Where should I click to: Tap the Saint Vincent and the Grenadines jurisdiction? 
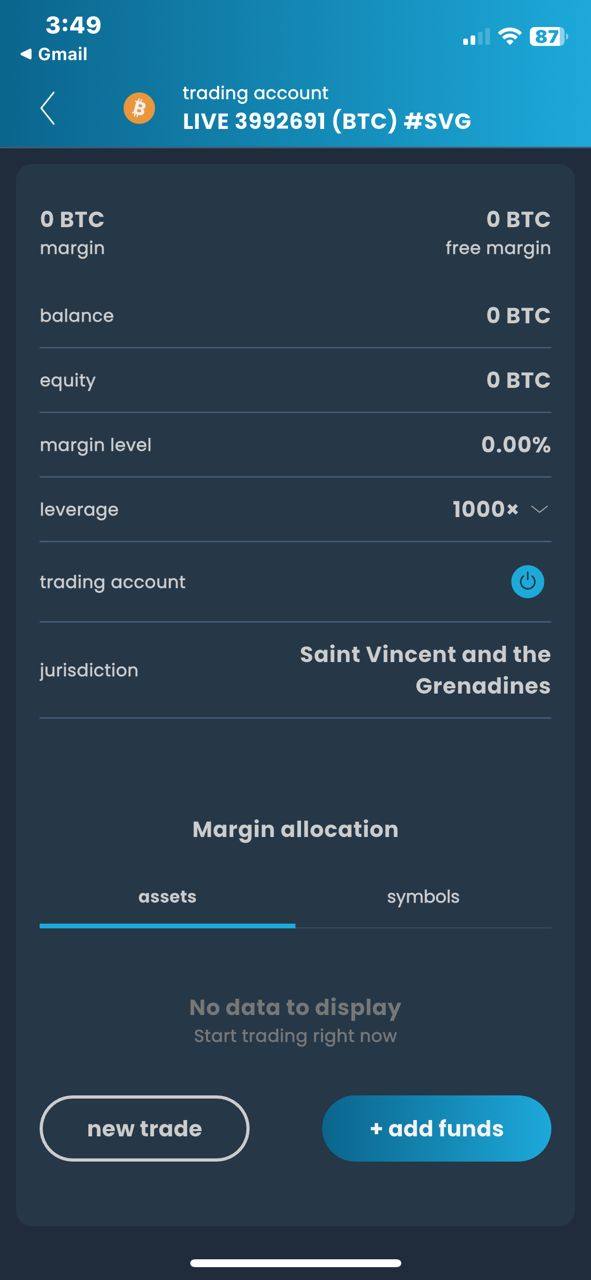point(425,670)
